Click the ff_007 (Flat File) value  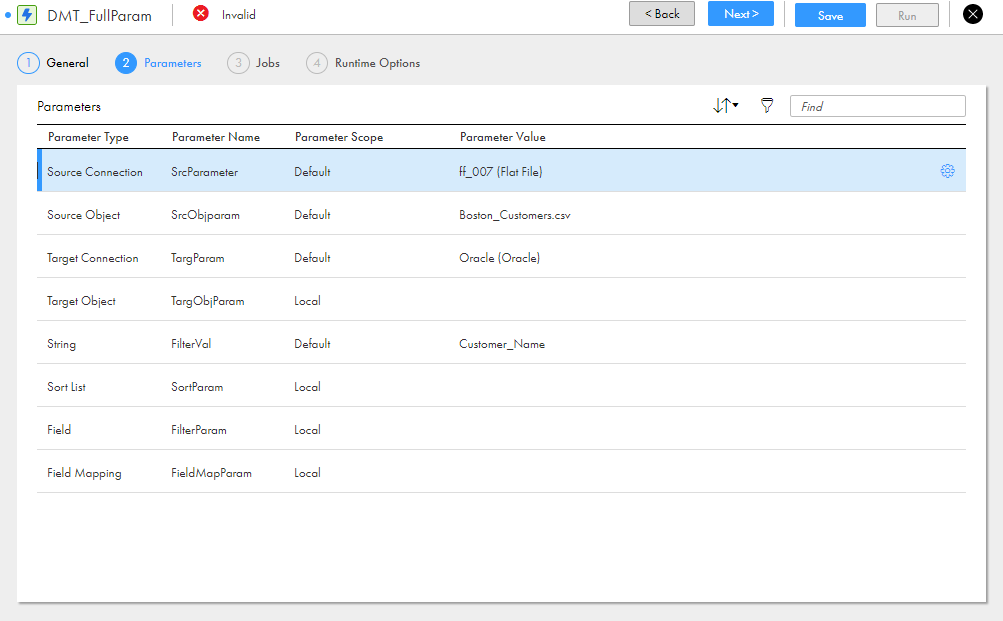coord(500,171)
